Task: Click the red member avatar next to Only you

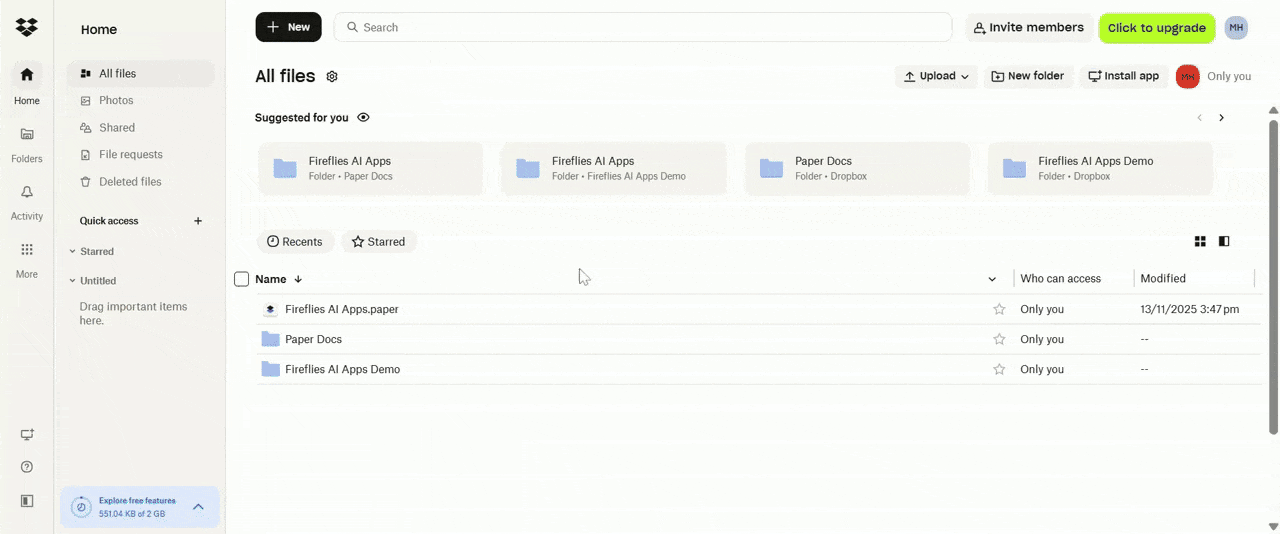Action: 1188,76
